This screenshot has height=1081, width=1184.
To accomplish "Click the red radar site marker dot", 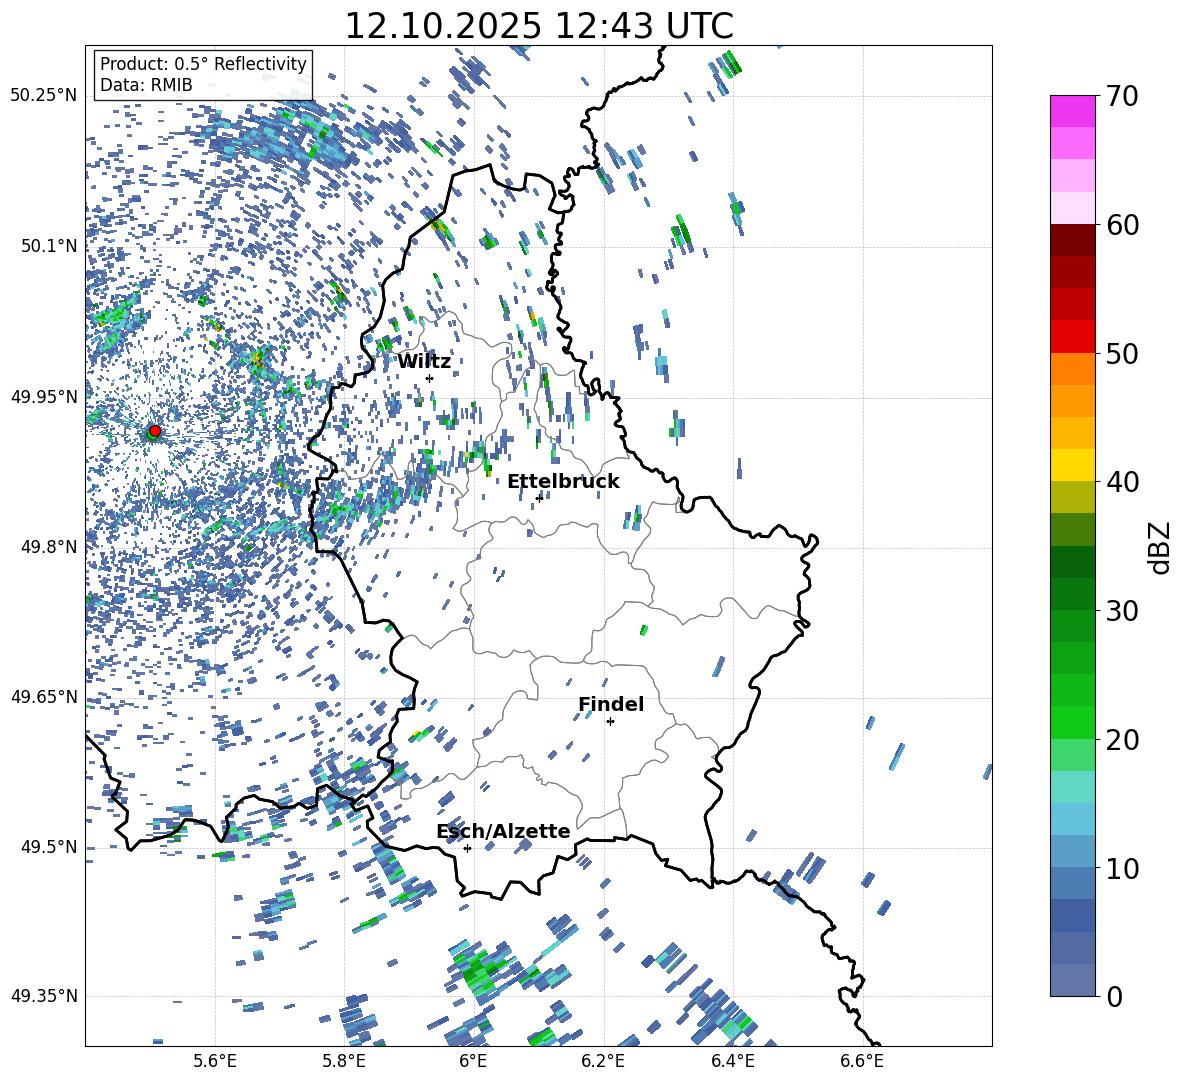I will point(154,431).
